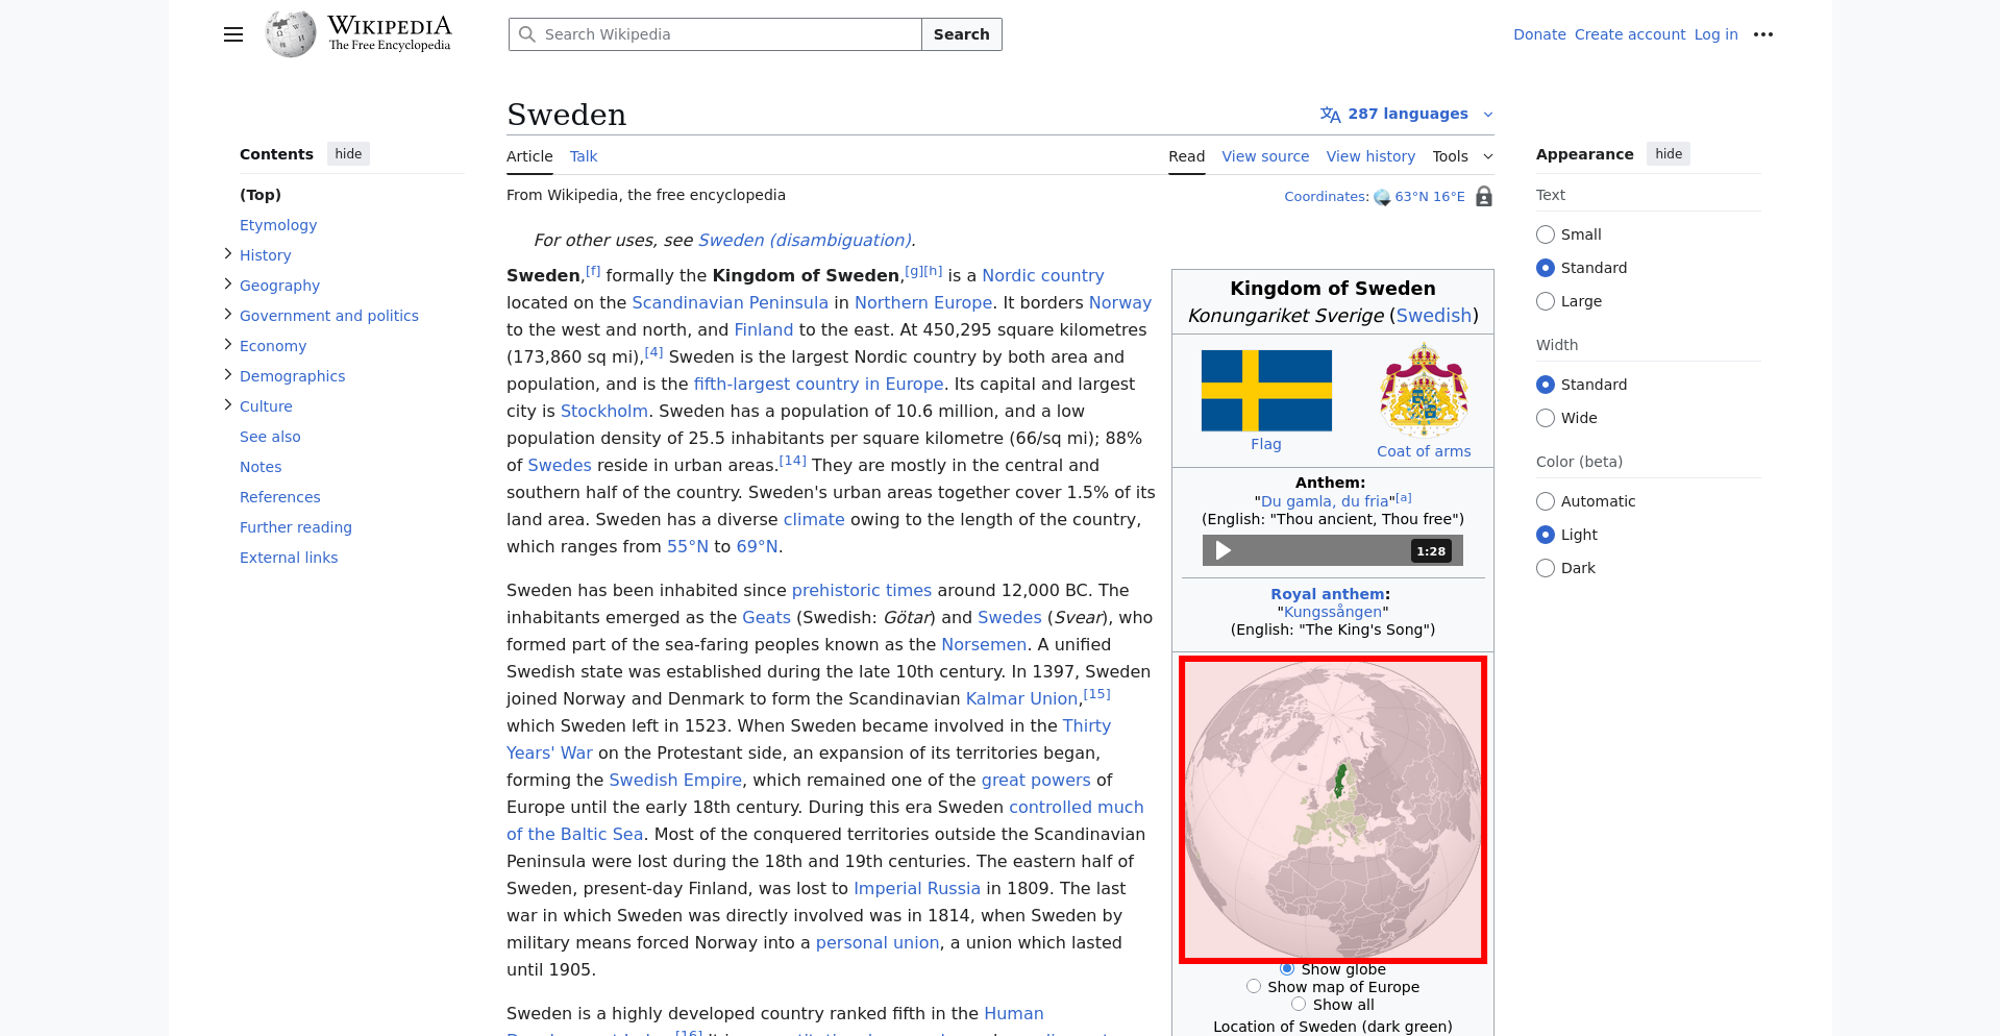Open the Swedish flag image
The width and height of the screenshot is (2000, 1036).
tap(1266, 390)
